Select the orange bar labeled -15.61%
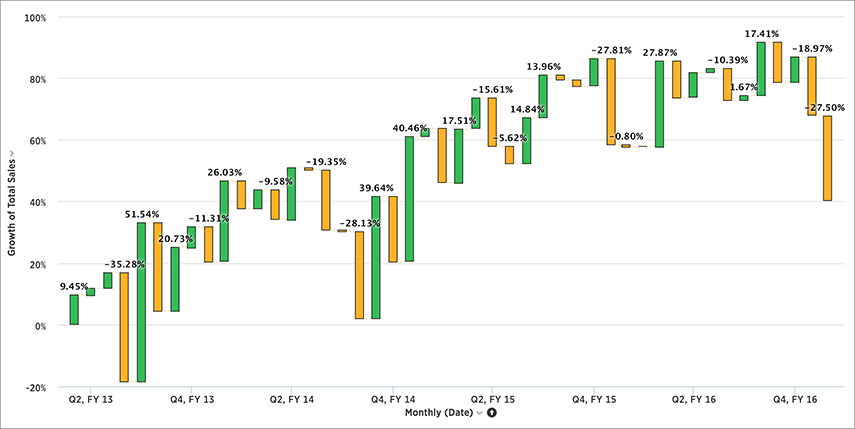The height and width of the screenshot is (429, 855). click(492, 122)
